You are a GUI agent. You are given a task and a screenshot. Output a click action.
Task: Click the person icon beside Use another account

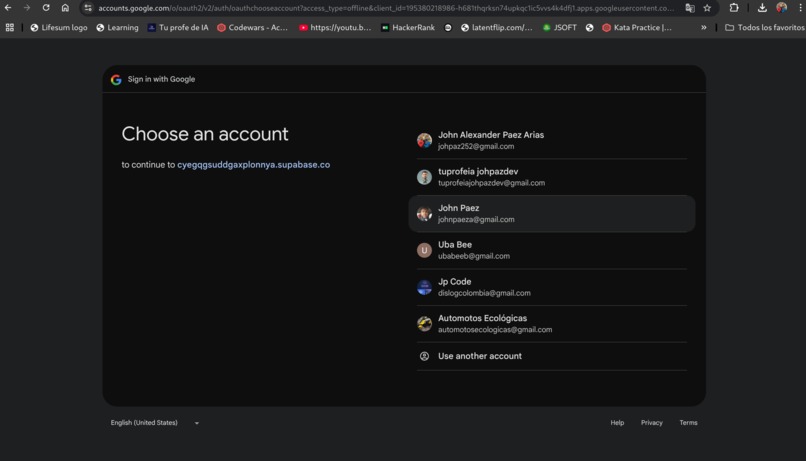click(424, 356)
